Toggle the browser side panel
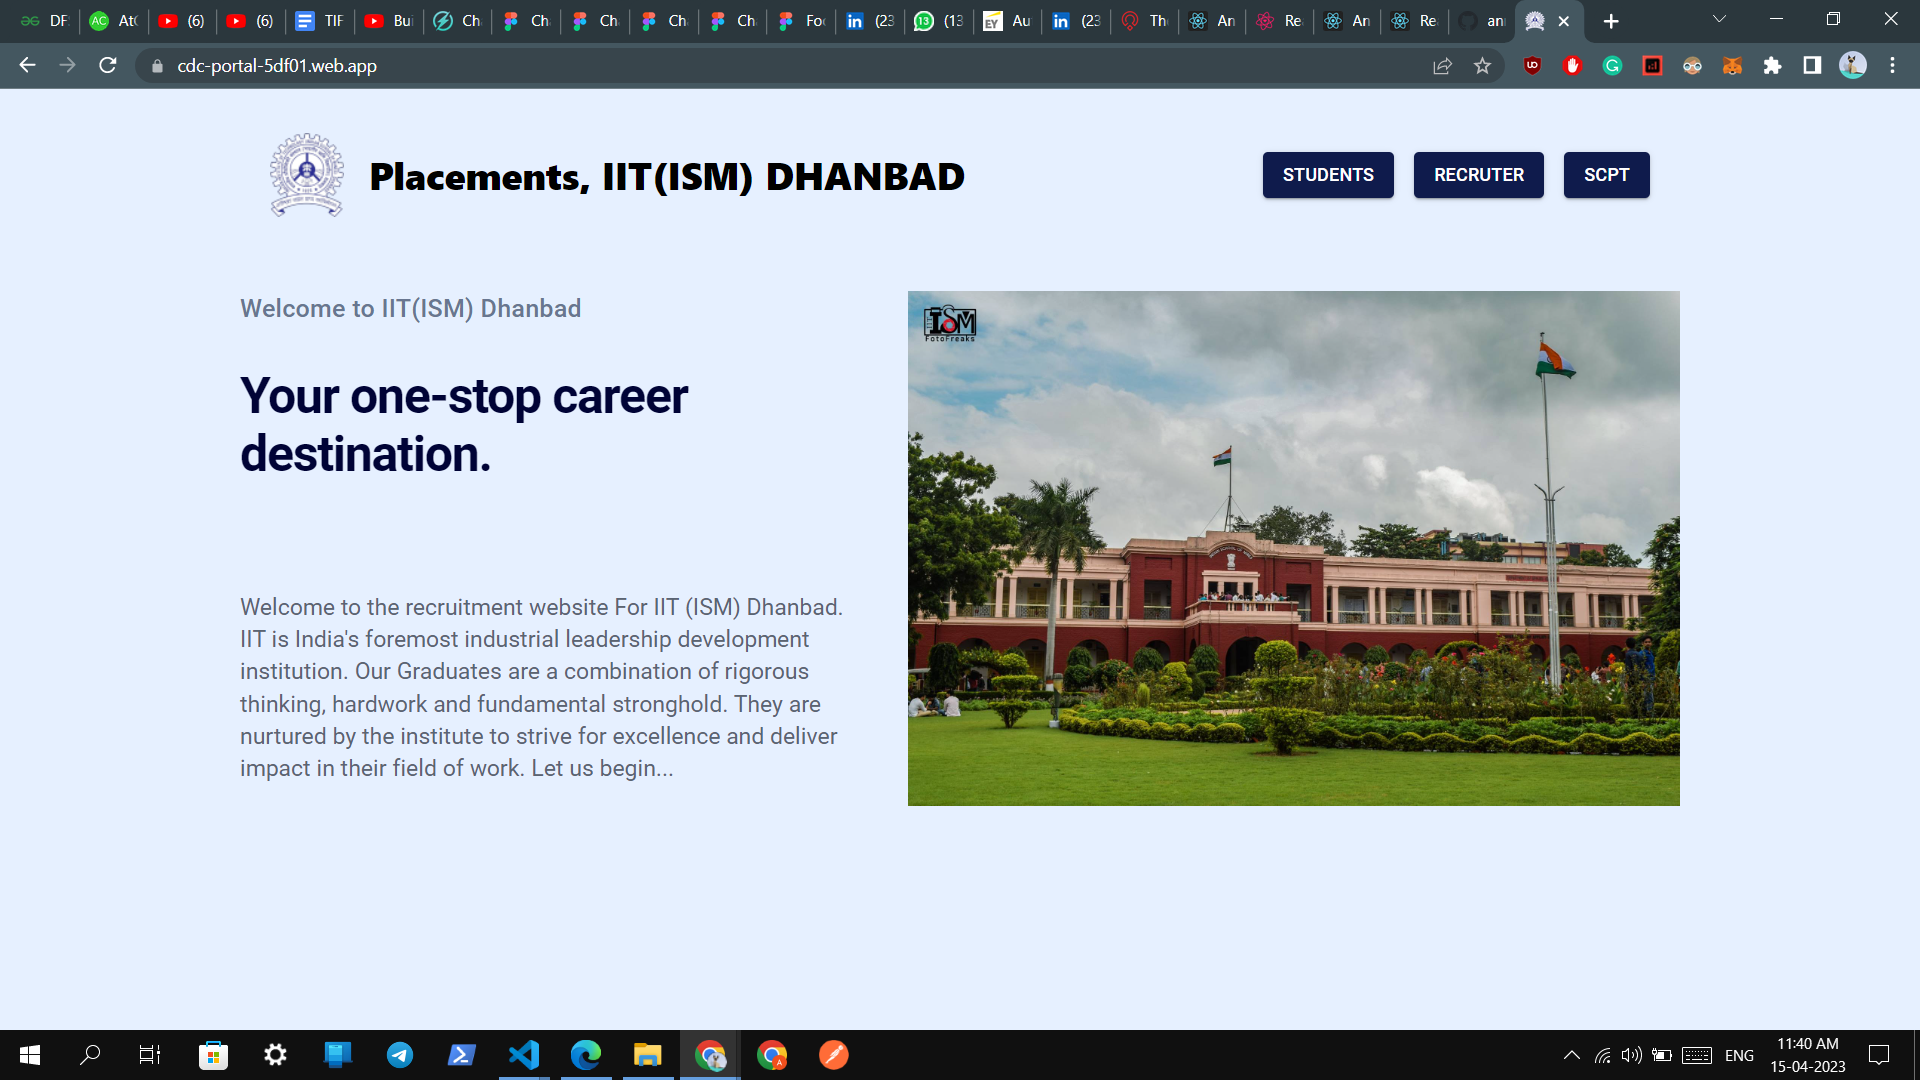Screen dimensions: 1920x1080 coord(1812,66)
